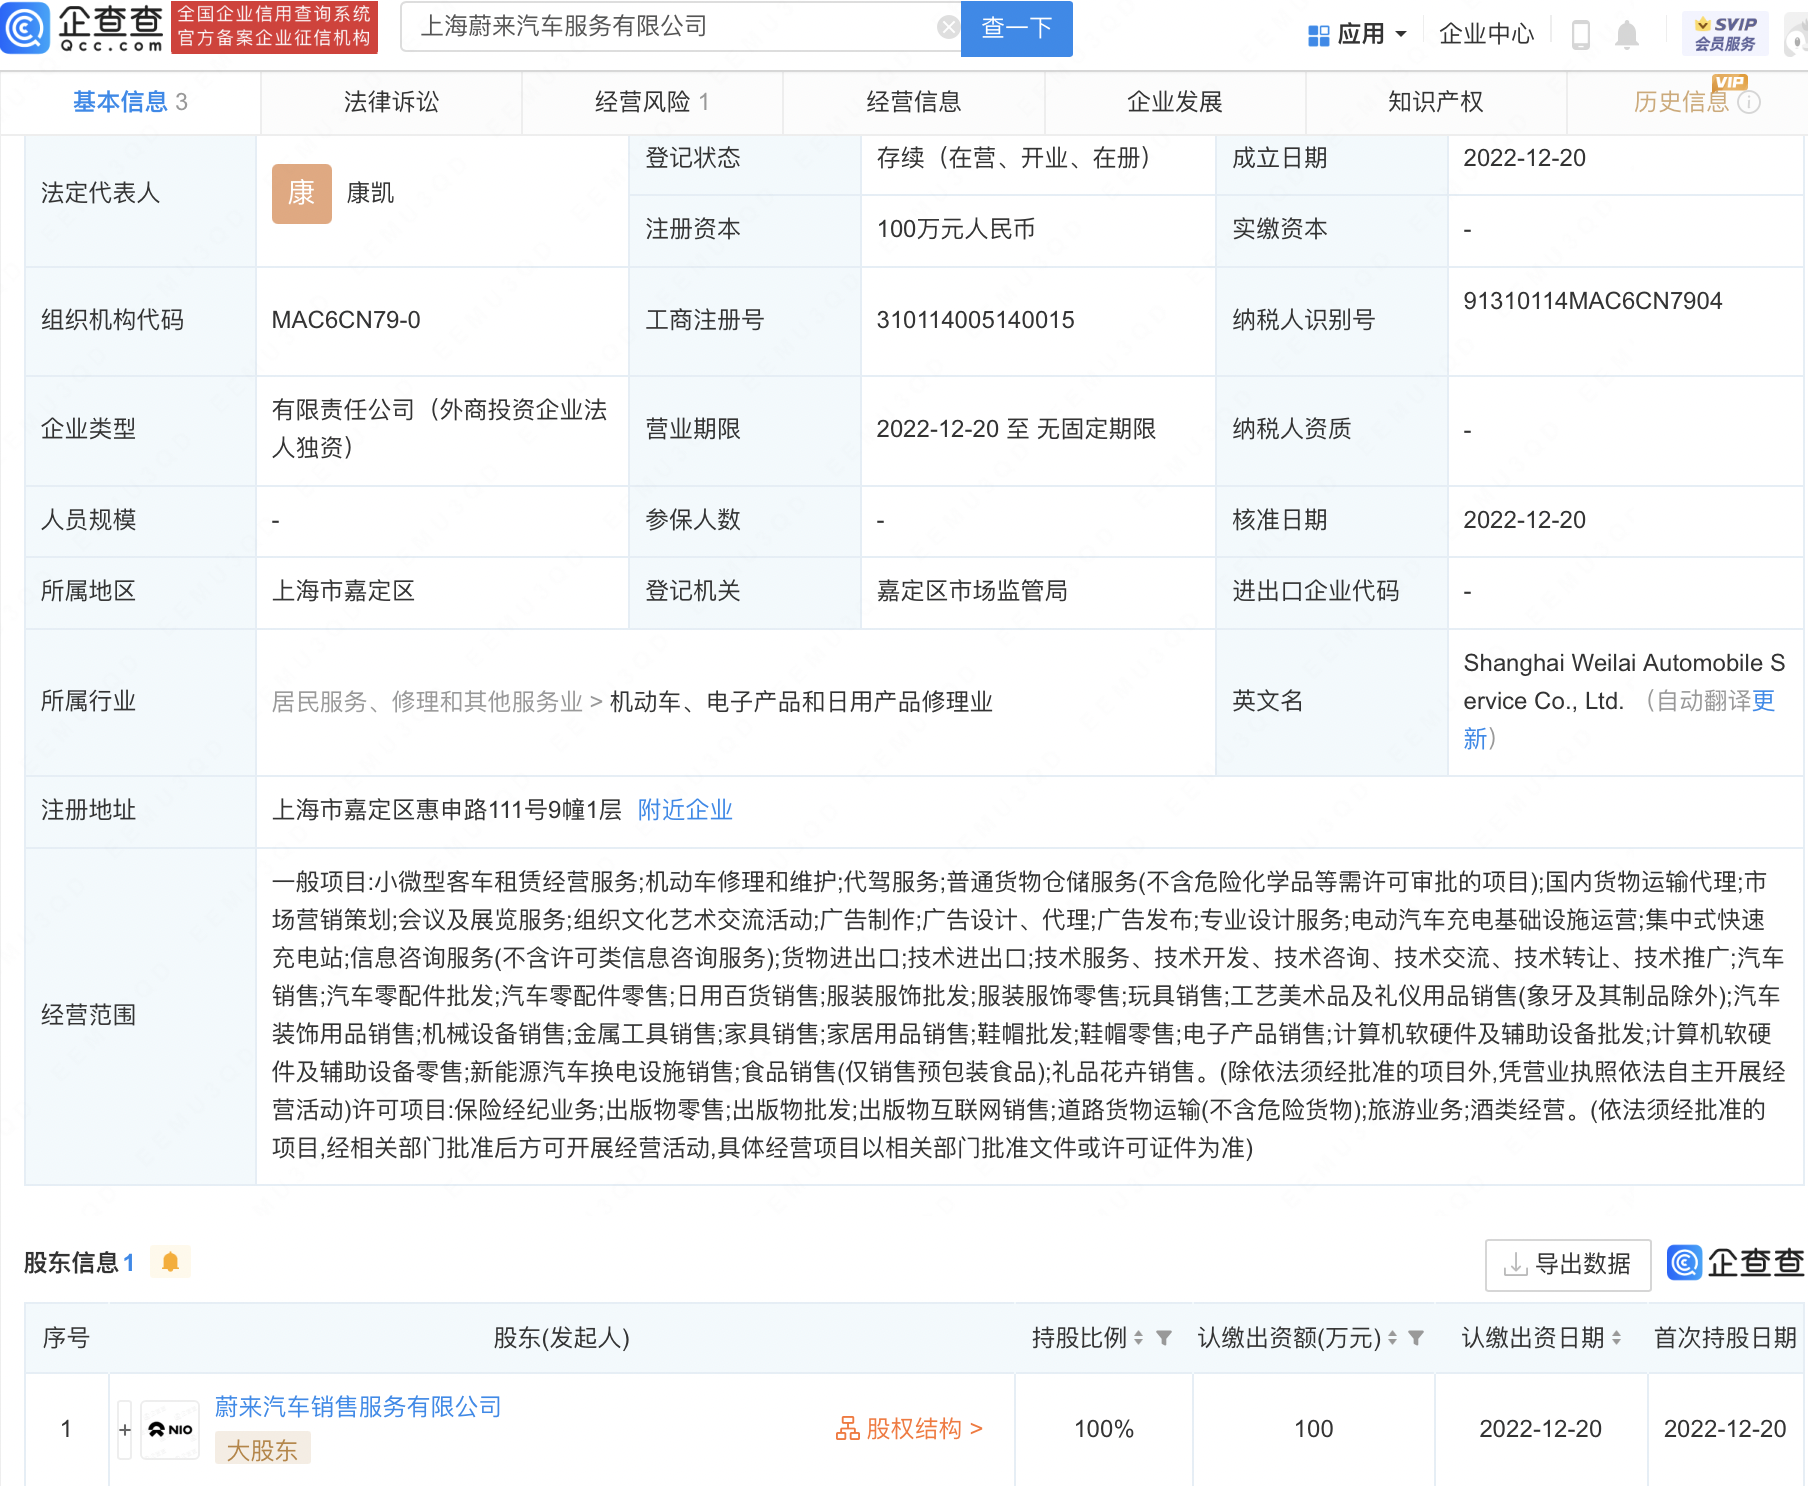Switch to 知识产权 tab
The image size is (1808, 1486).
pyautogui.click(x=1436, y=102)
